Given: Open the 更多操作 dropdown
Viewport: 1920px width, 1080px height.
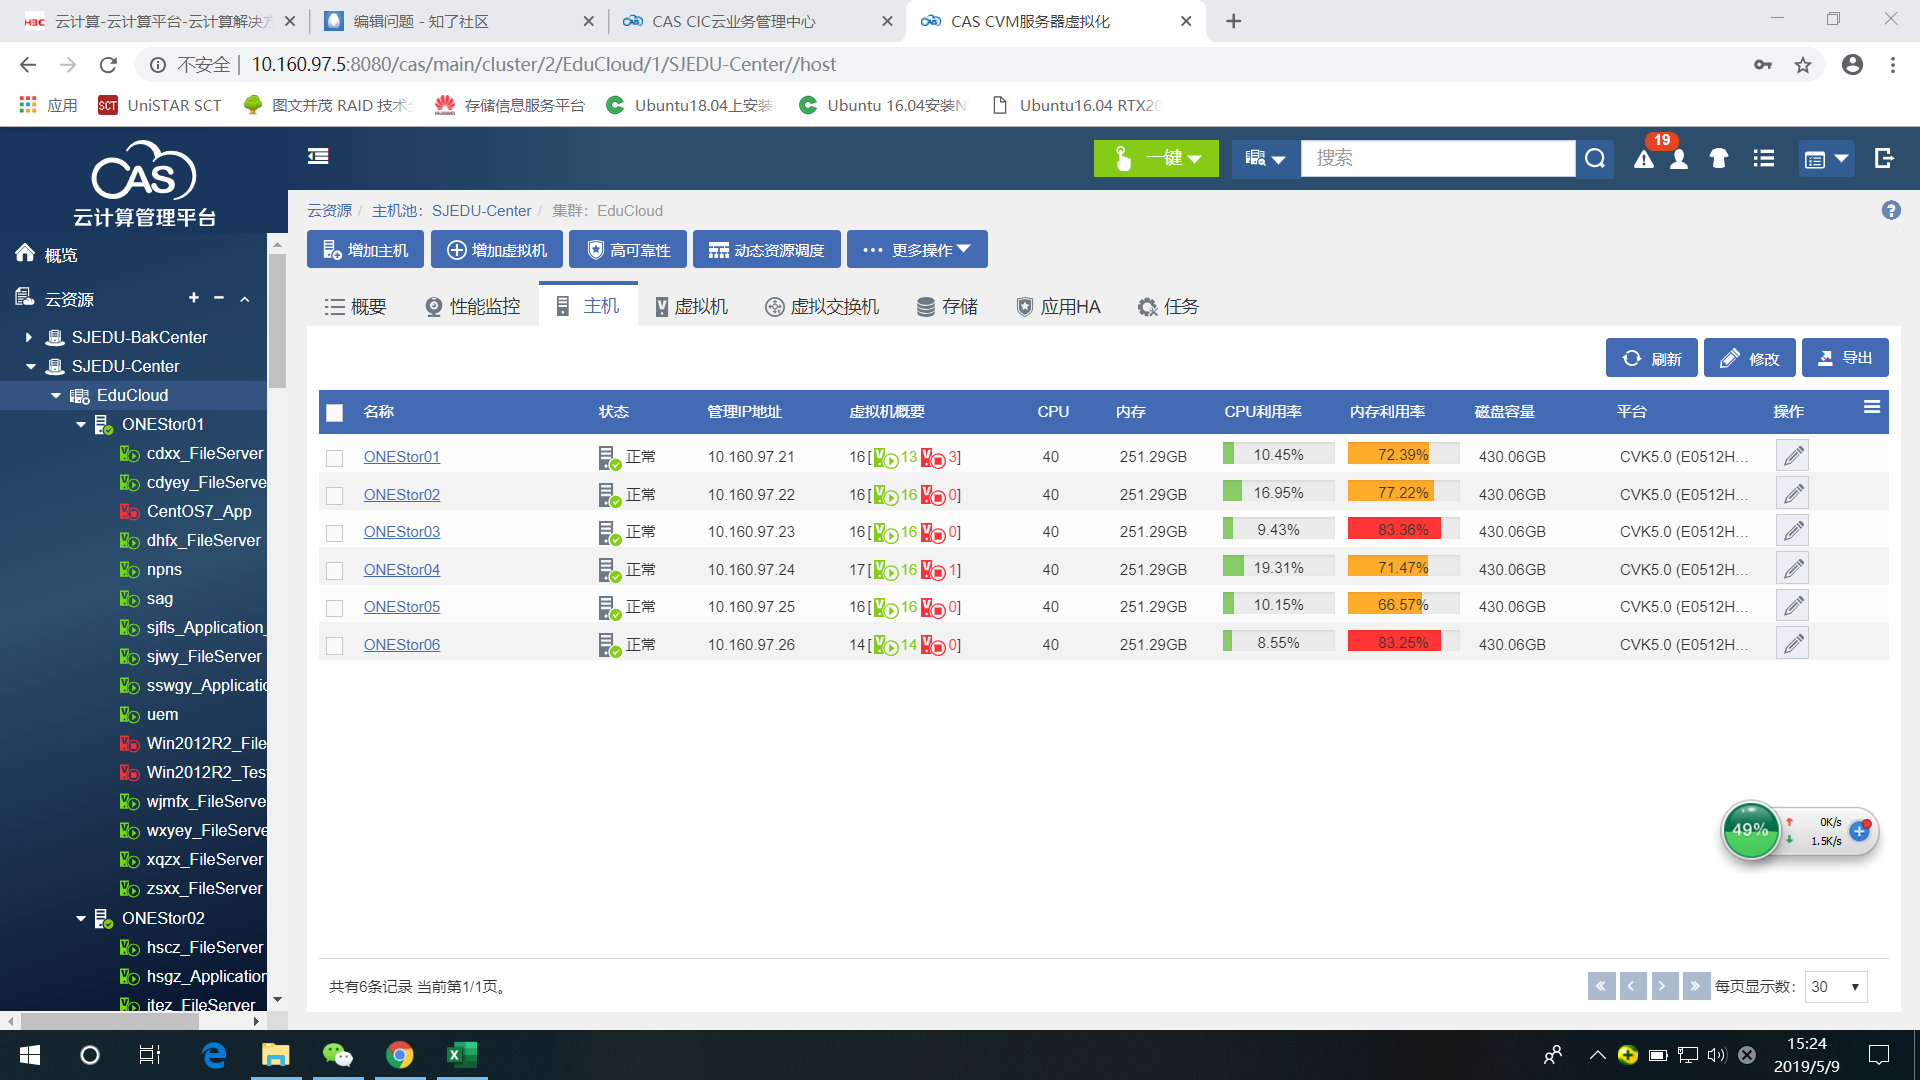Looking at the screenshot, I should click(917, 250).
